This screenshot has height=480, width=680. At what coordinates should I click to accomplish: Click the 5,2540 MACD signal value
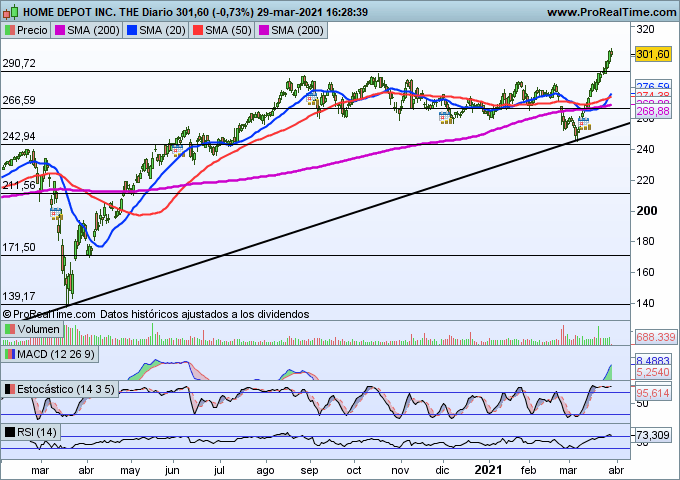pos(653,372)
